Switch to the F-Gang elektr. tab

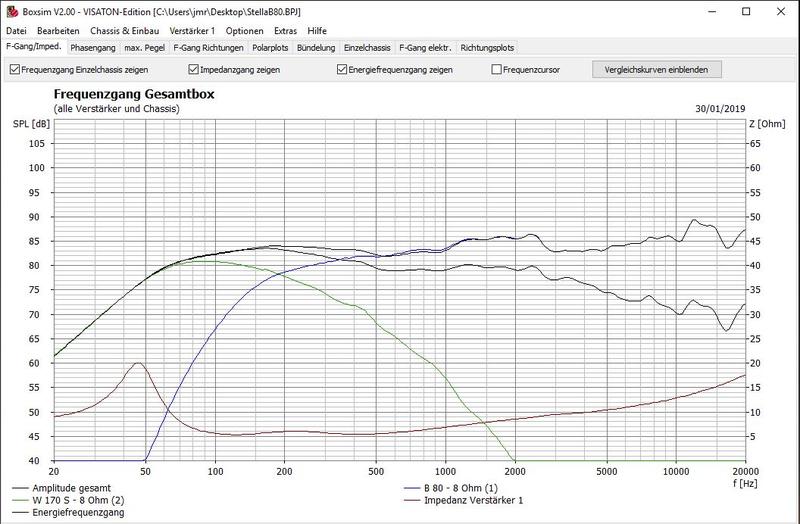tap(425, 47)
